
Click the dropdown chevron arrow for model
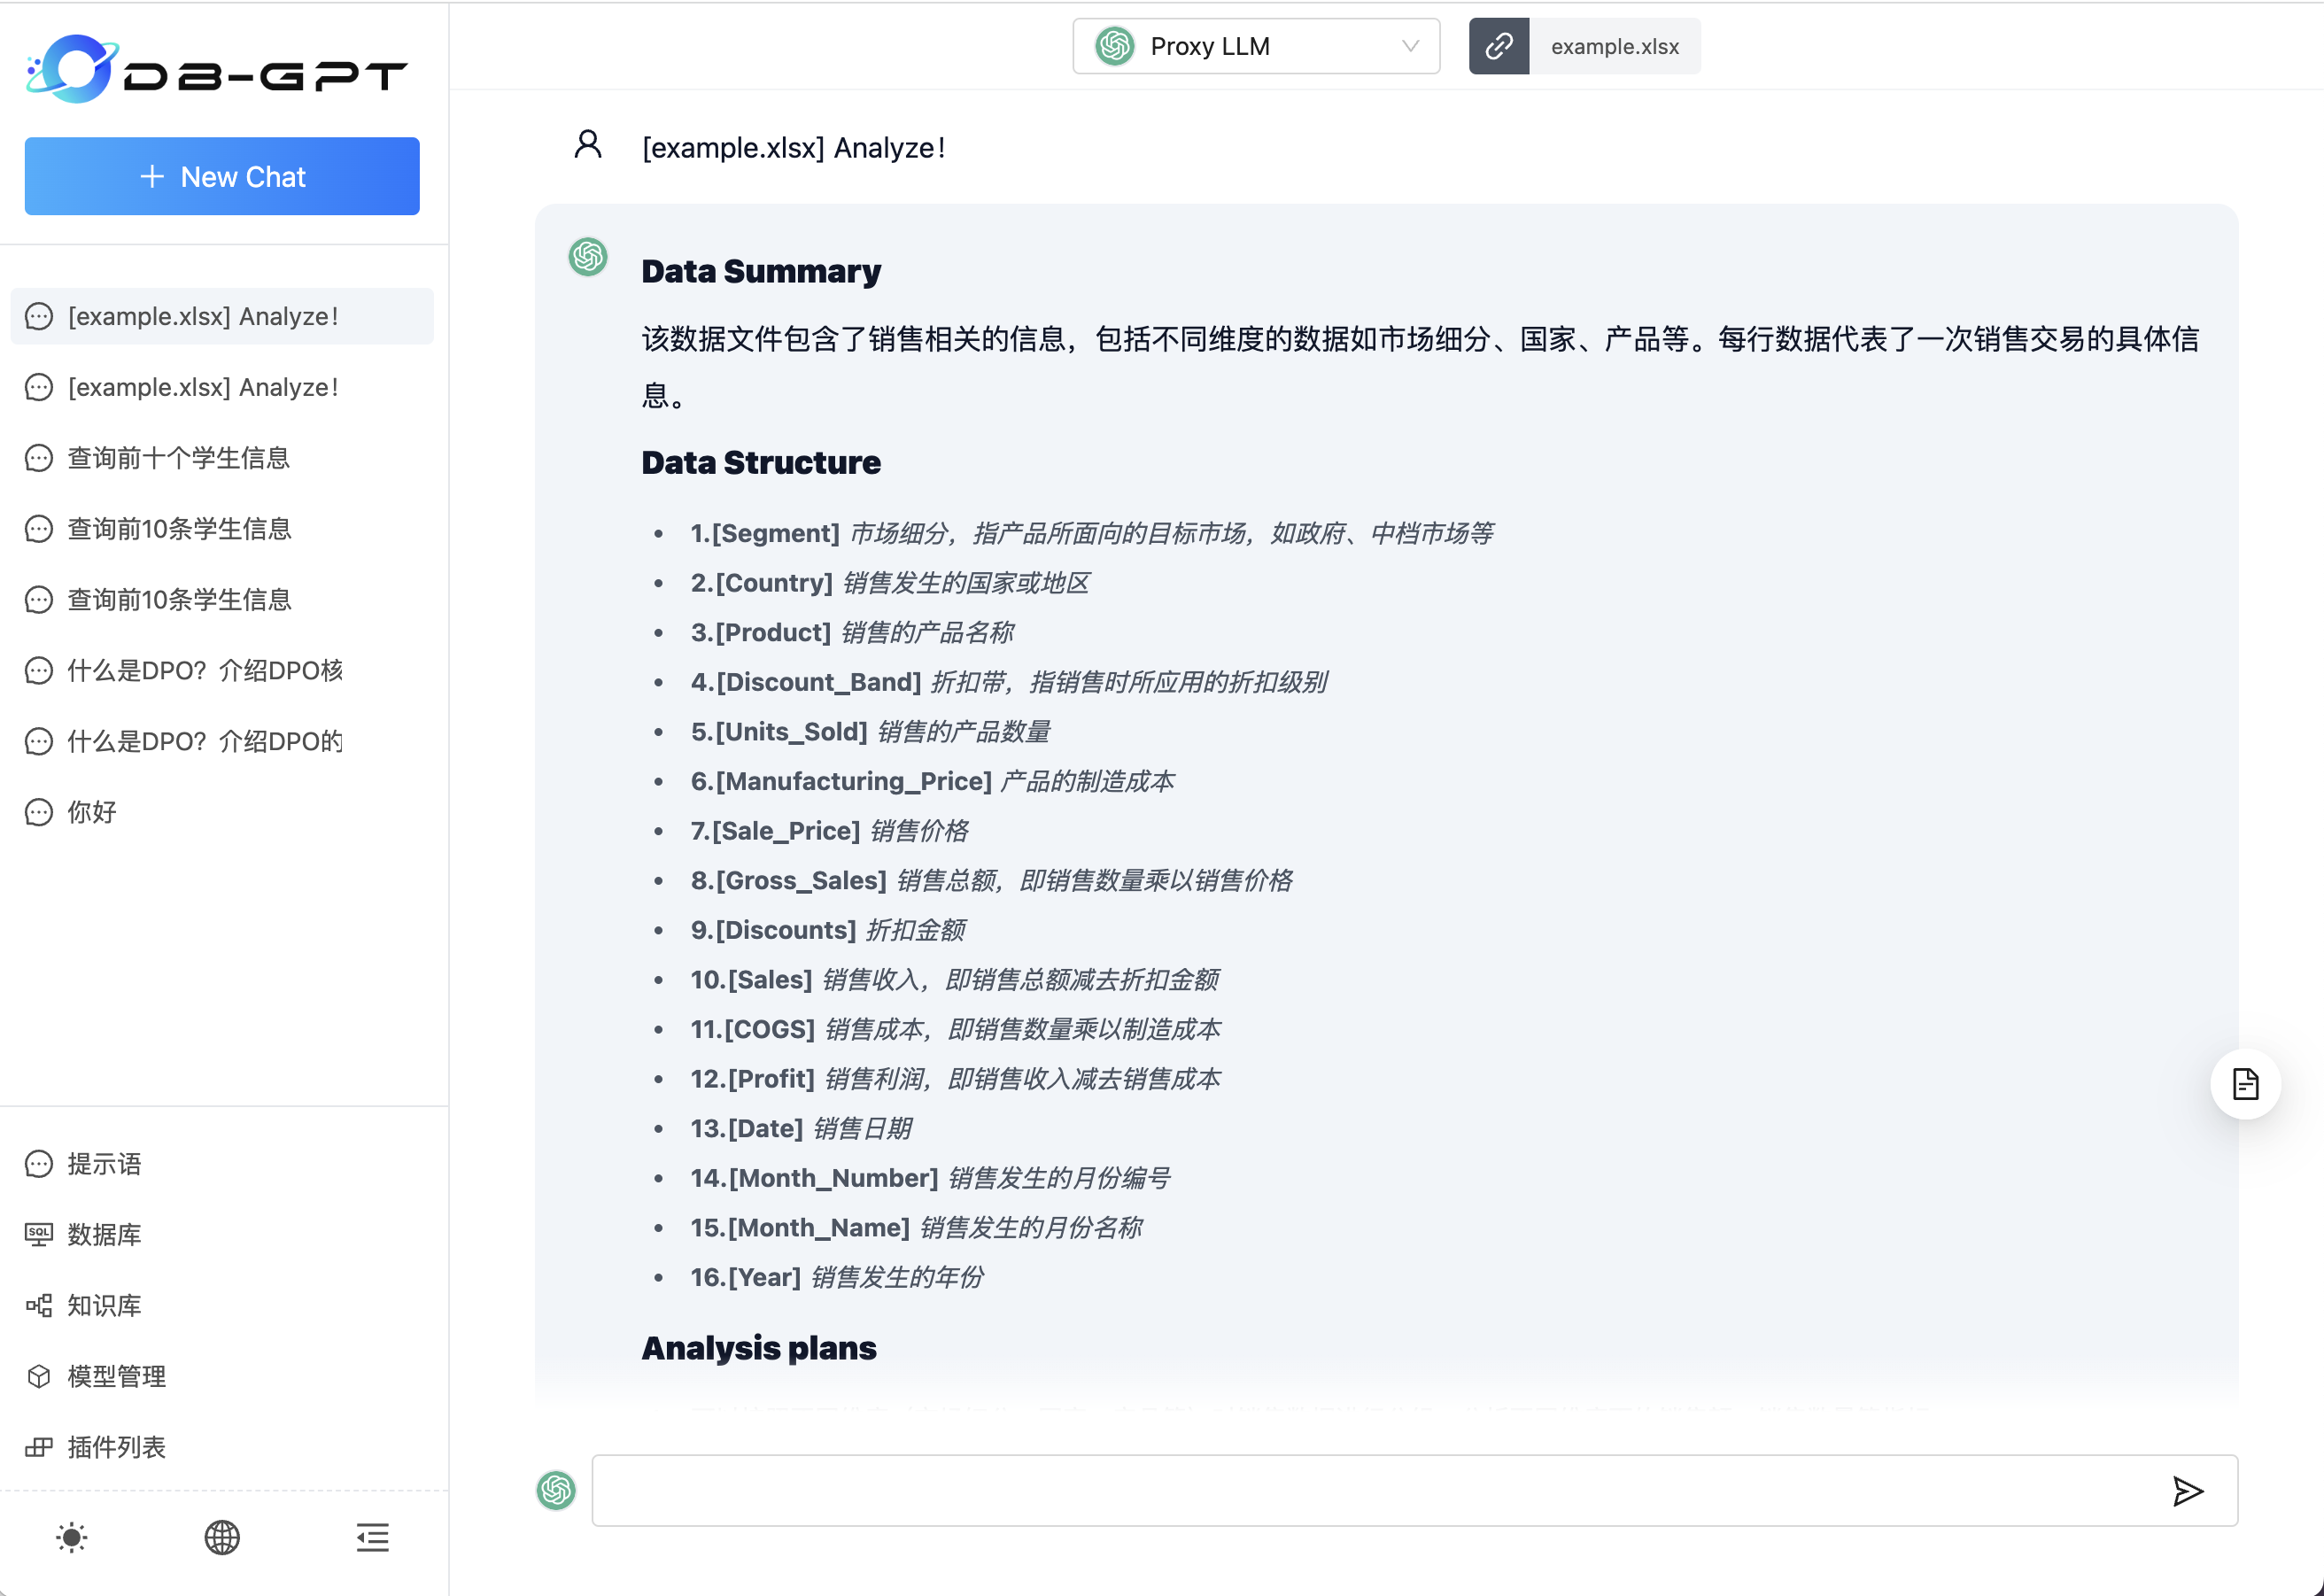point(1410,46)
